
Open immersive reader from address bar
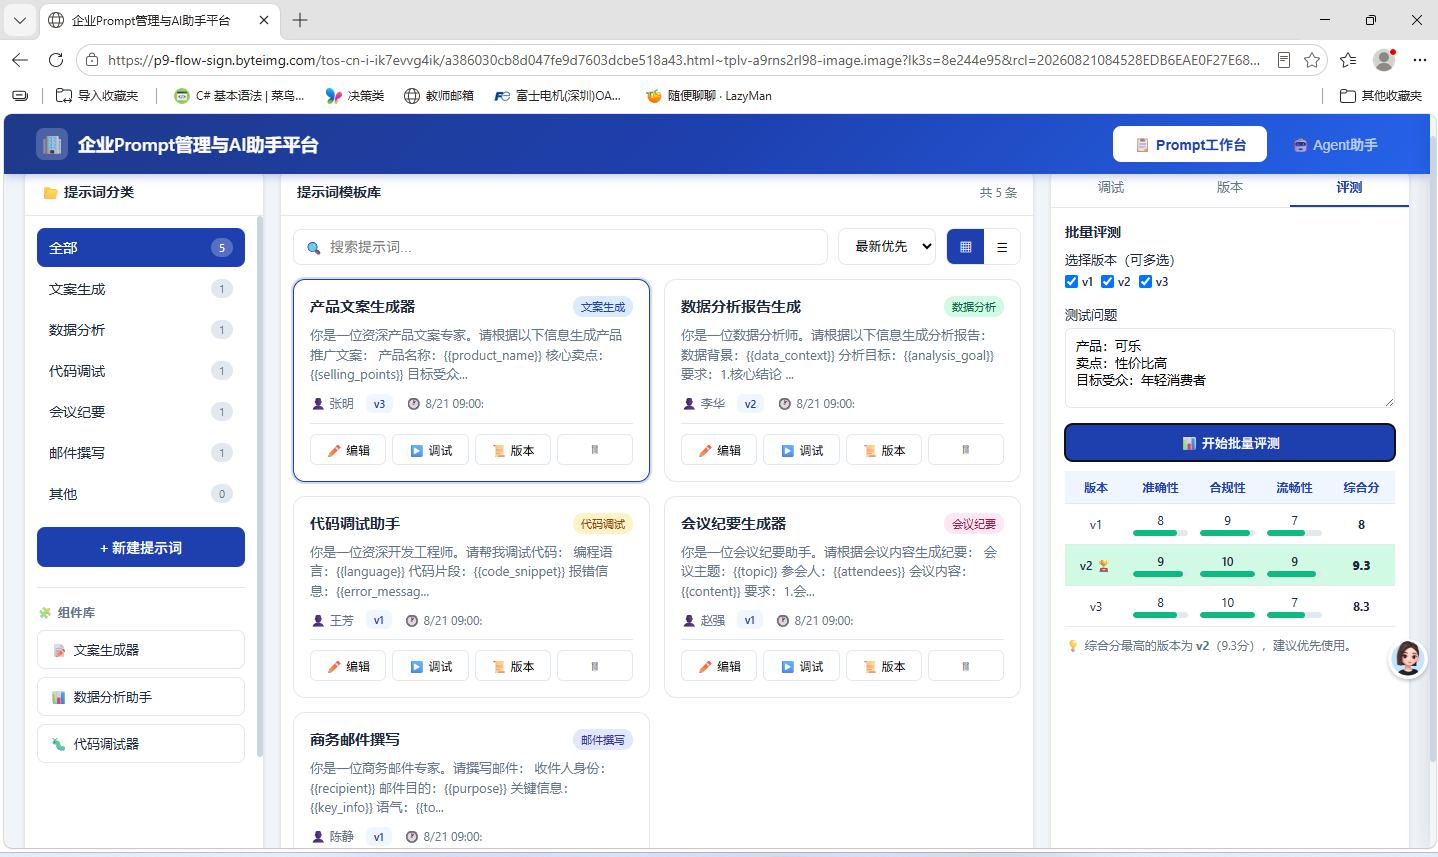[1284, 60]
